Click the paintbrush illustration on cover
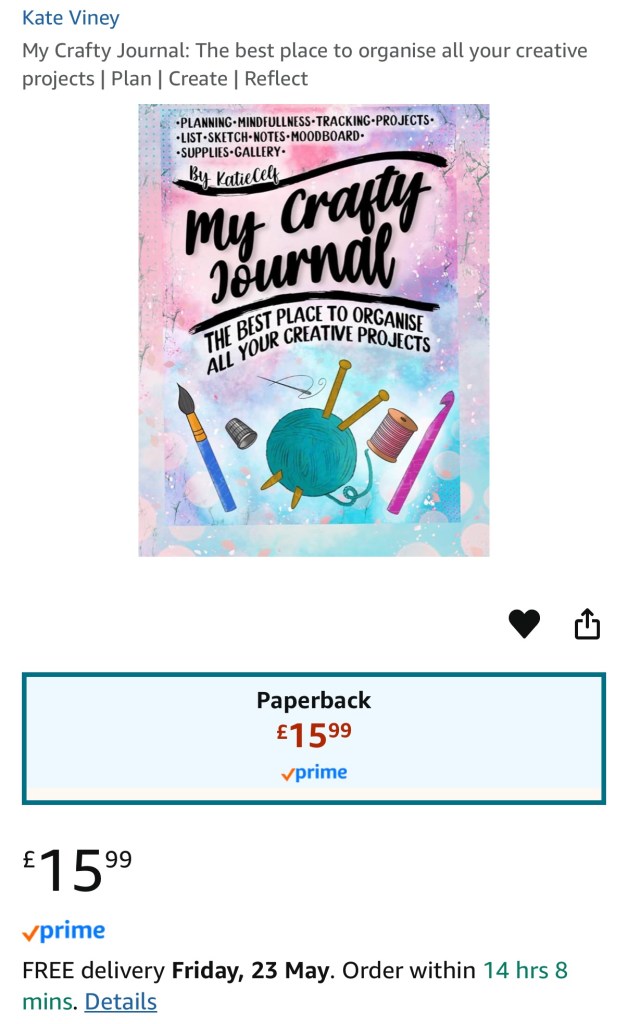The height and width of the screenshot is (1024, 628). 206,447
